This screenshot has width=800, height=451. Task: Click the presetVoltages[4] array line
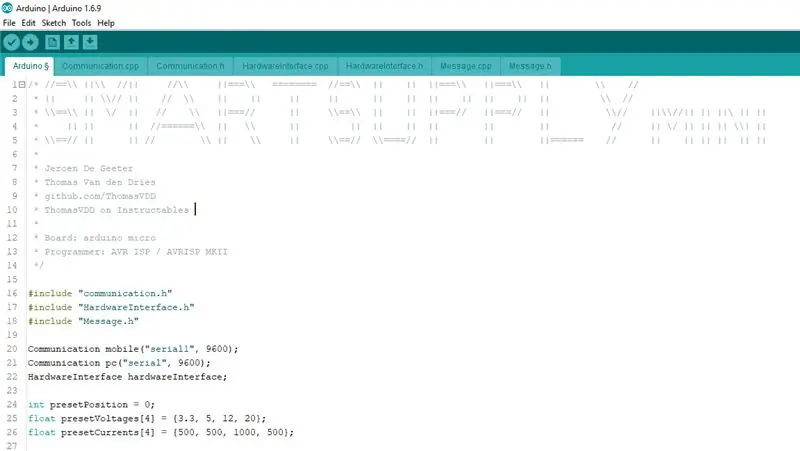(x=147, y=418)
